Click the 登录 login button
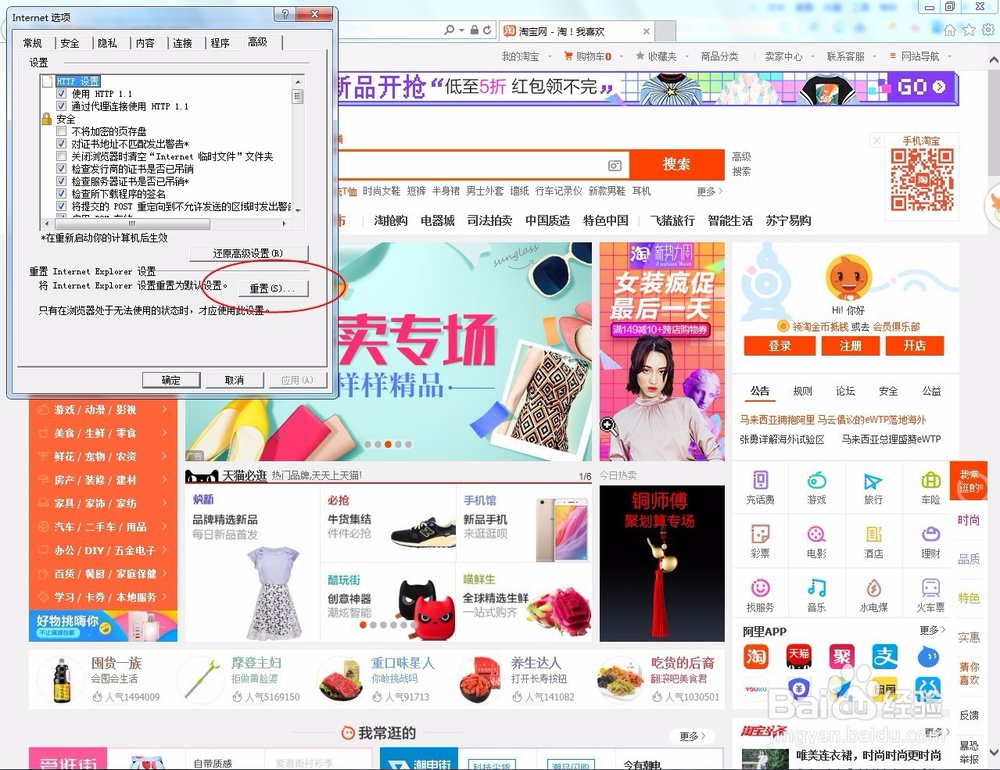Viewport: 1000px width, 770px height. (x=779, y=346)
